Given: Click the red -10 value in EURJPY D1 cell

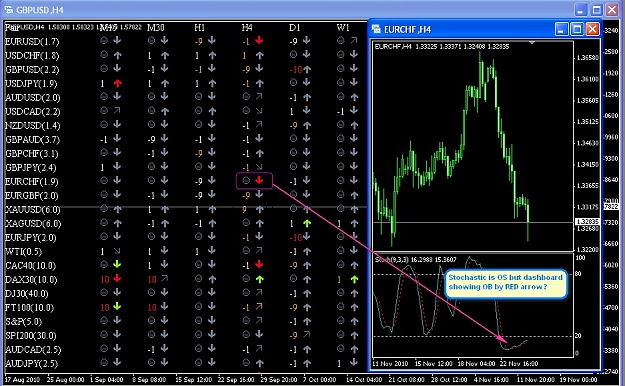Looking at the screenshot, I should point(295,238).
